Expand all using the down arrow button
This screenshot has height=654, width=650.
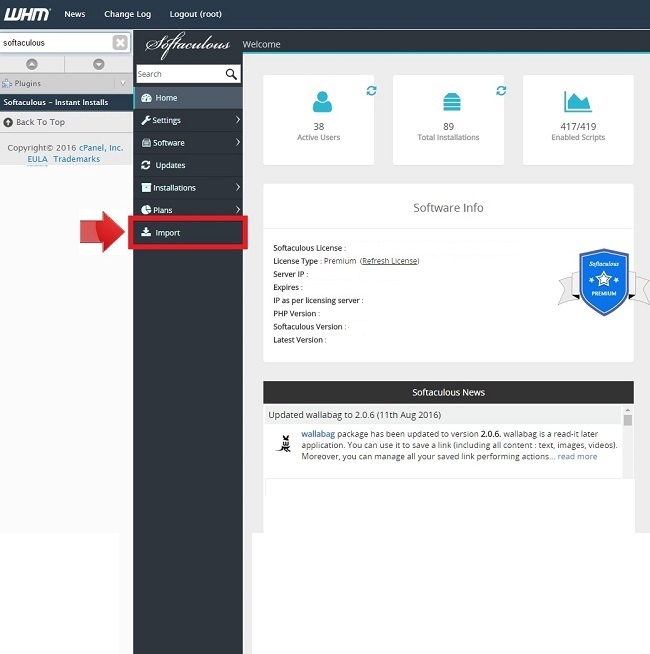99,64
